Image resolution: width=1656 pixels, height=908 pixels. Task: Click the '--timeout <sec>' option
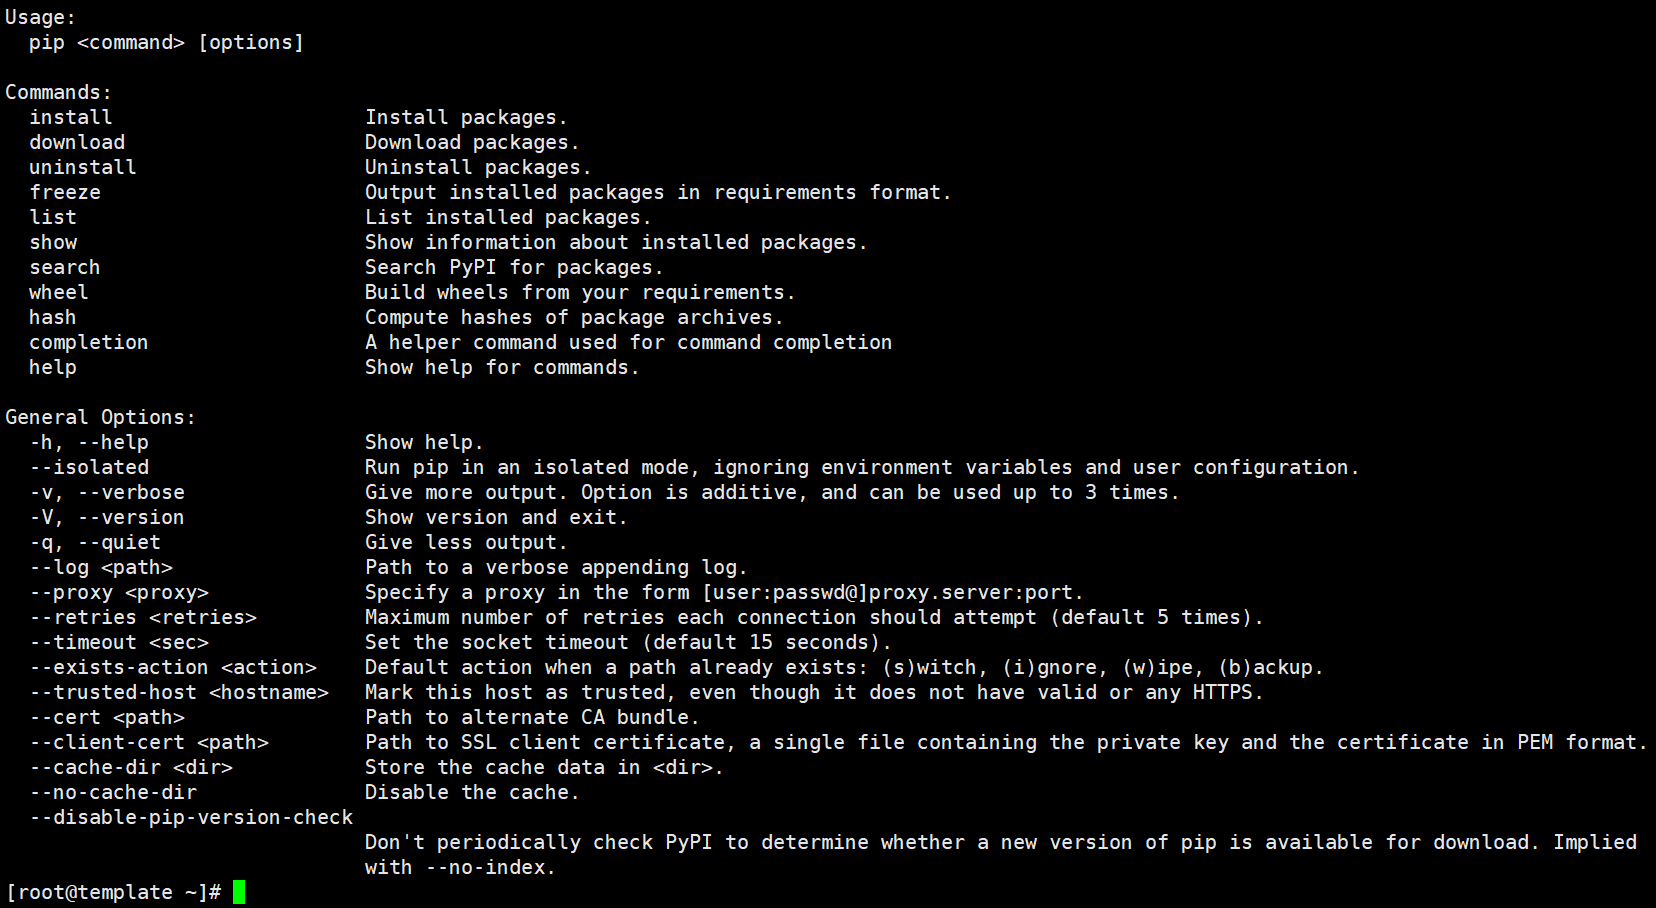(x=119, y=642)
